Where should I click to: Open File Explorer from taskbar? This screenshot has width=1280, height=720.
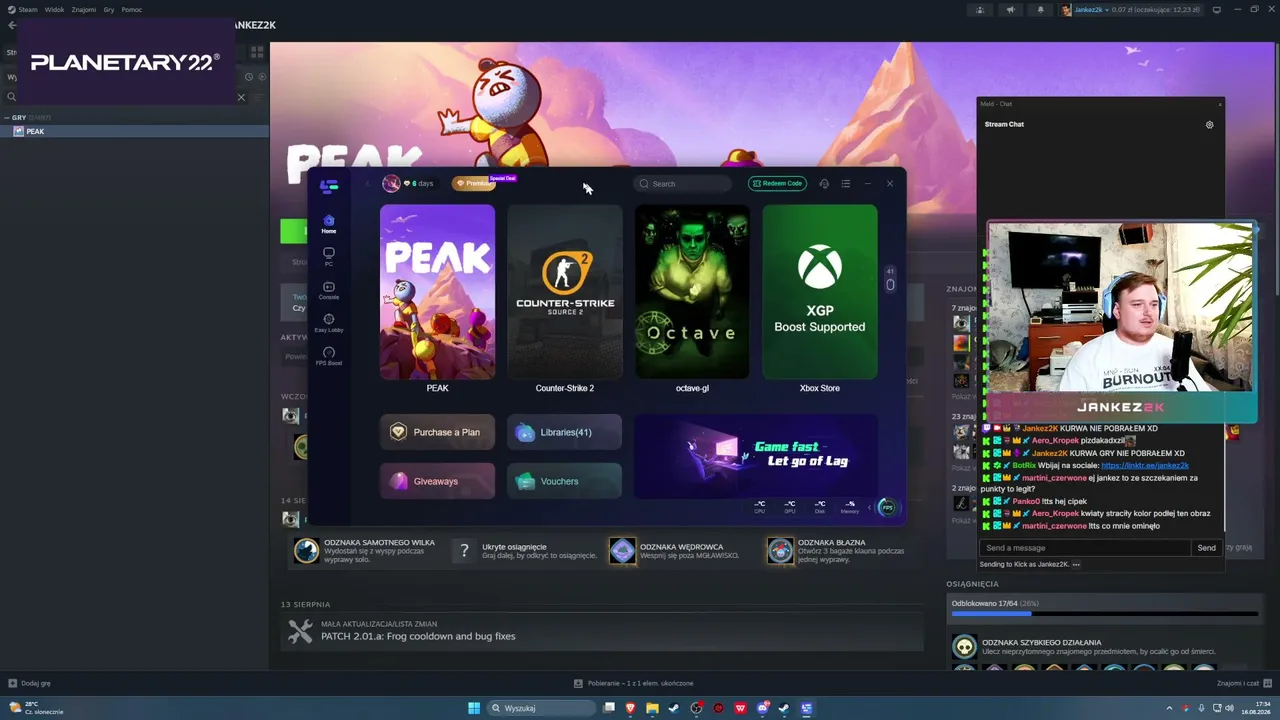(x=652, y=708)
